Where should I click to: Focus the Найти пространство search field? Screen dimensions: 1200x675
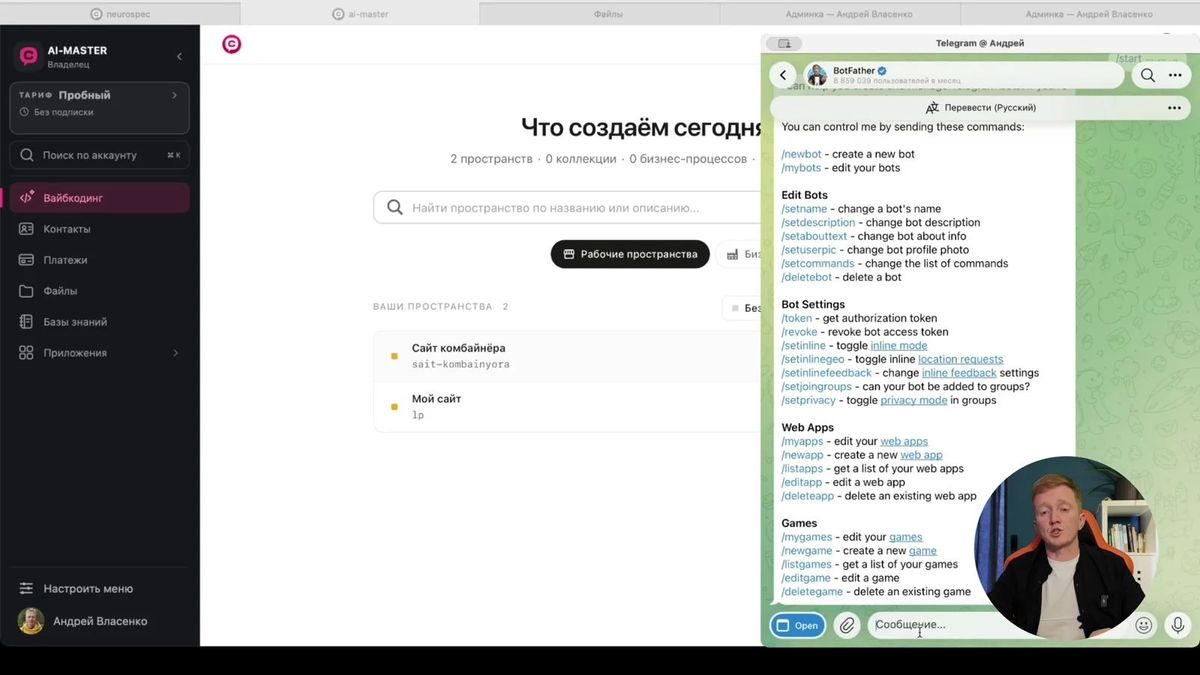point(567,208)
